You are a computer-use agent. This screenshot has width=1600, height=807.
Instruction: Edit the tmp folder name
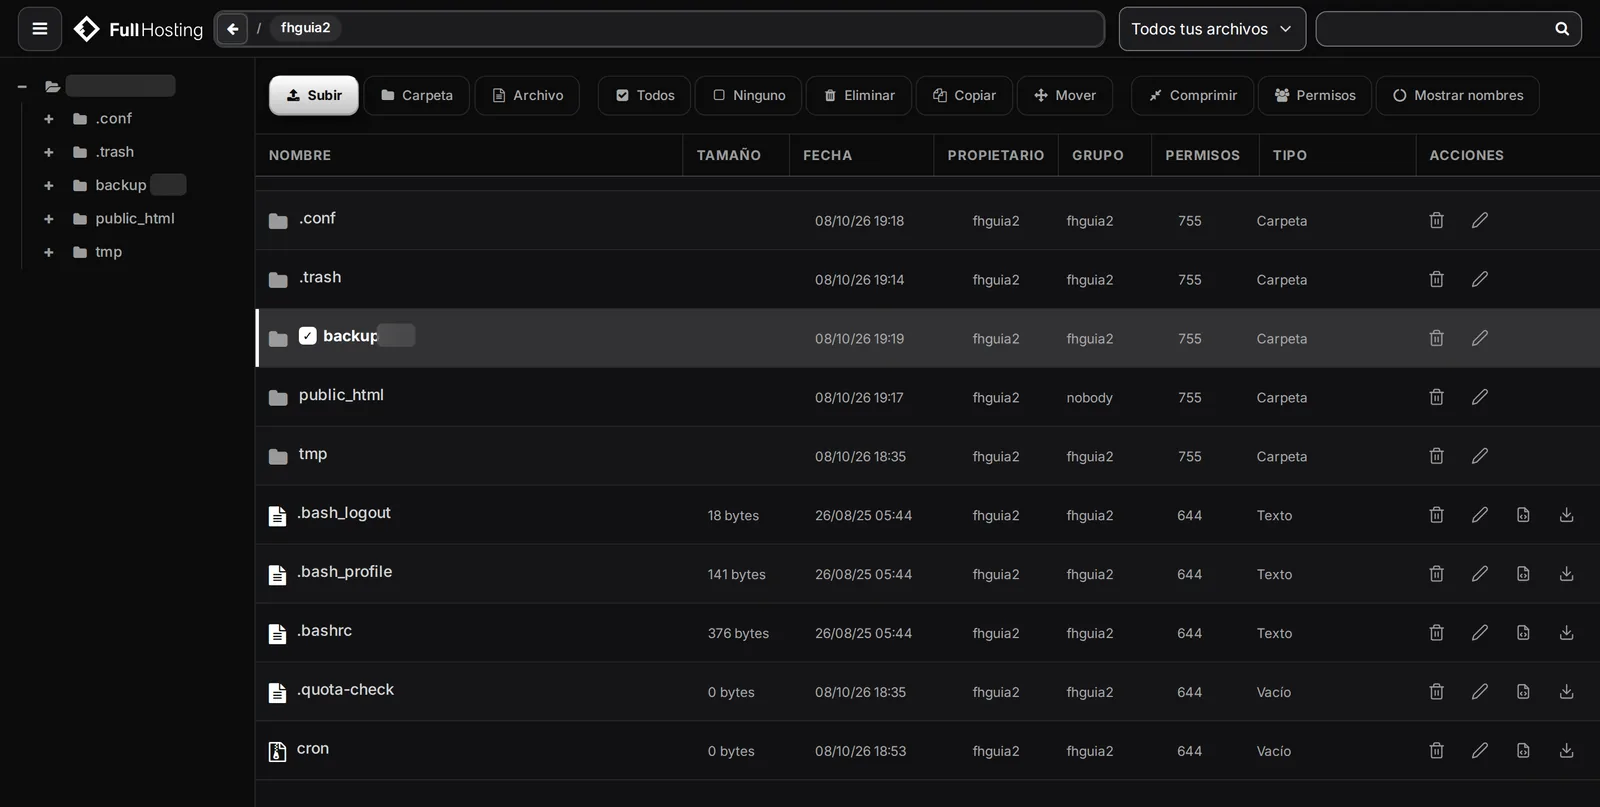pyautogui.click(x=1480, y=456)
